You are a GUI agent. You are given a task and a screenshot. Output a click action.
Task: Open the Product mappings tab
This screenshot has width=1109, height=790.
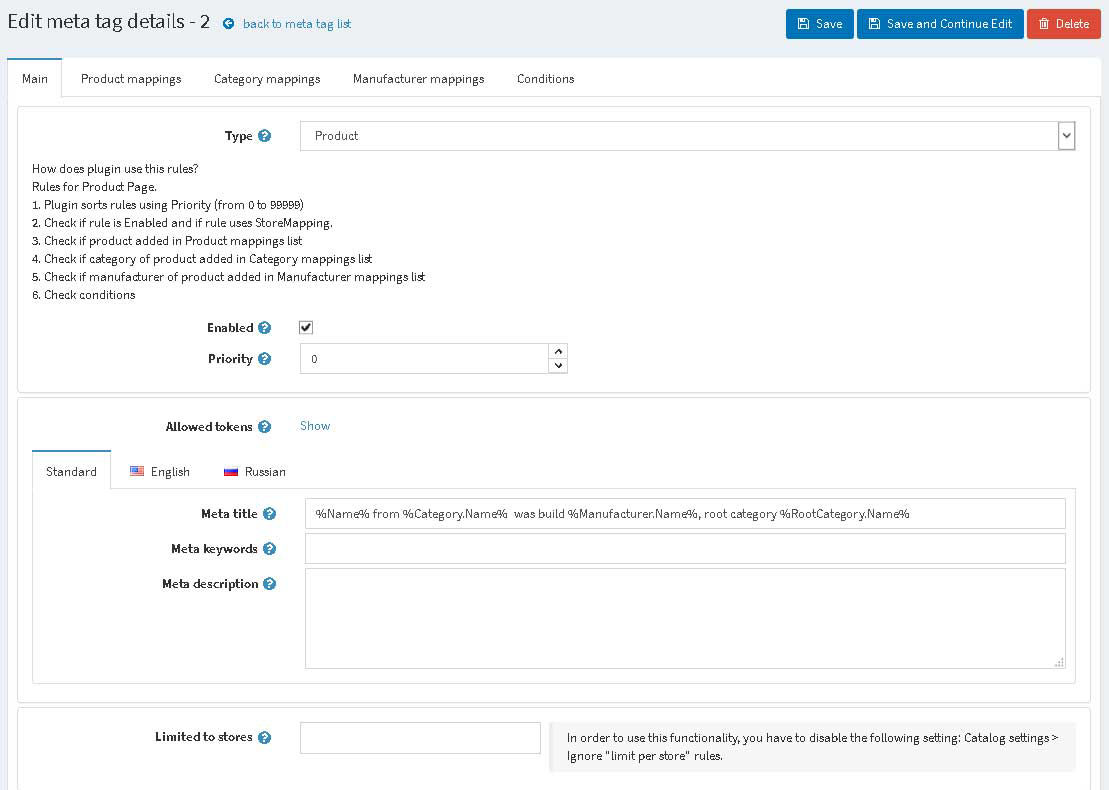click(131, 79)
